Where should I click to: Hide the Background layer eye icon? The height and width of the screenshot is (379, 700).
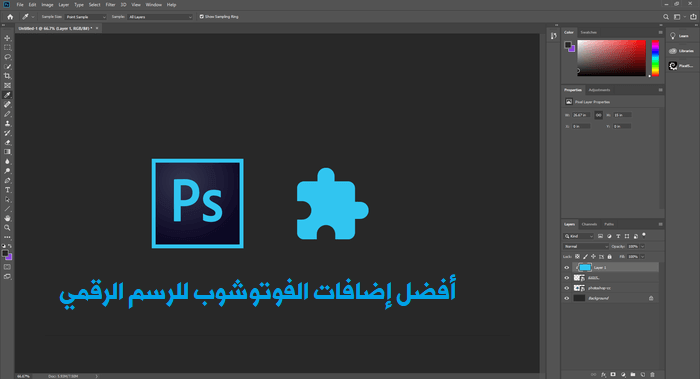[567, 298]
